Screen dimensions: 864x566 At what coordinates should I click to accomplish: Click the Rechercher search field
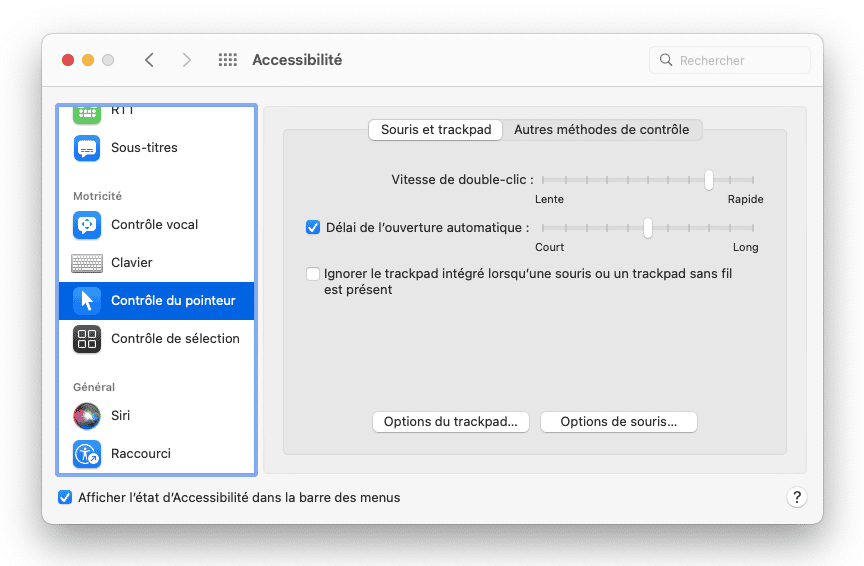click(740, 60)
